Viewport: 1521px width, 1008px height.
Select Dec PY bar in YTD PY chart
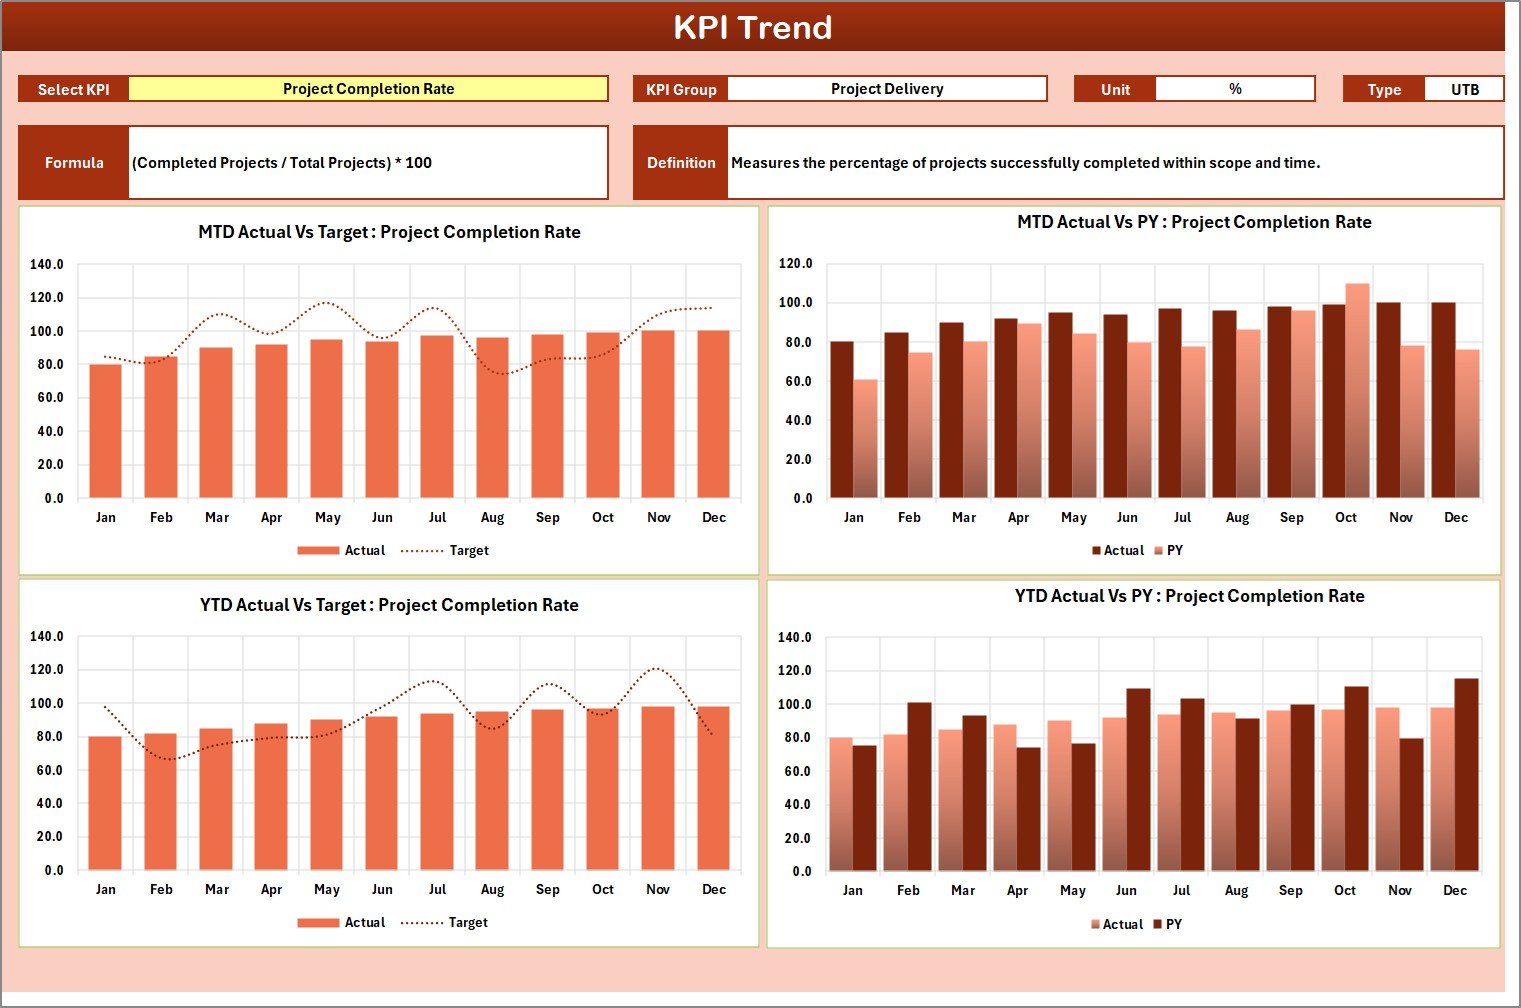1466,775
